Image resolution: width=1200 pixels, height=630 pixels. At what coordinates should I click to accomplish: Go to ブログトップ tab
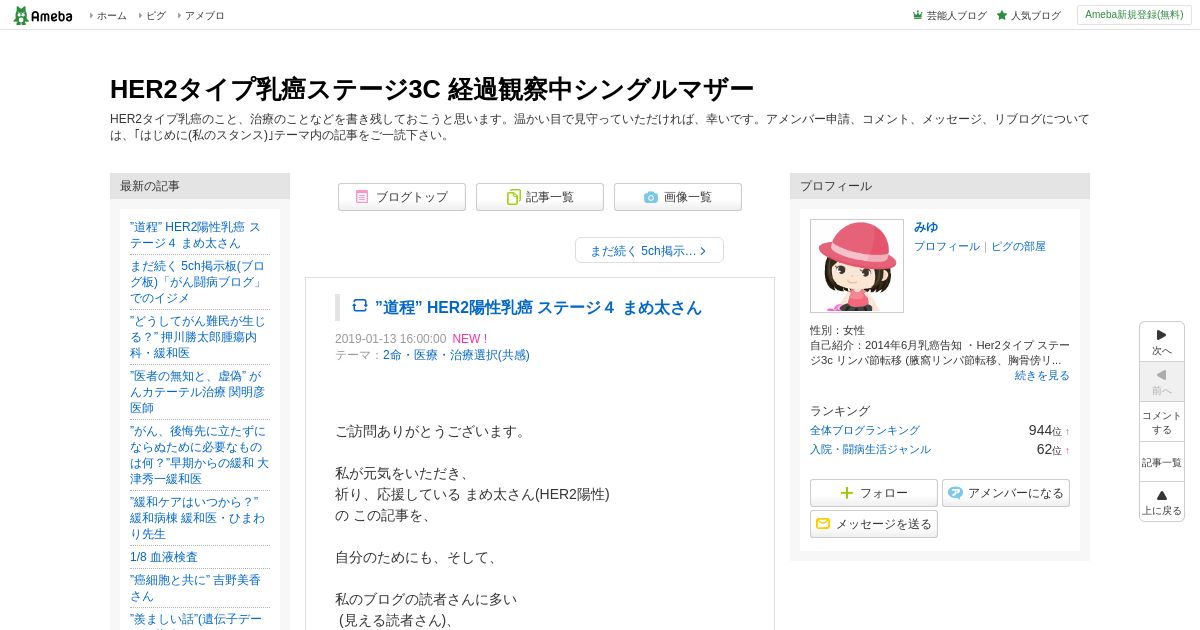402,197
